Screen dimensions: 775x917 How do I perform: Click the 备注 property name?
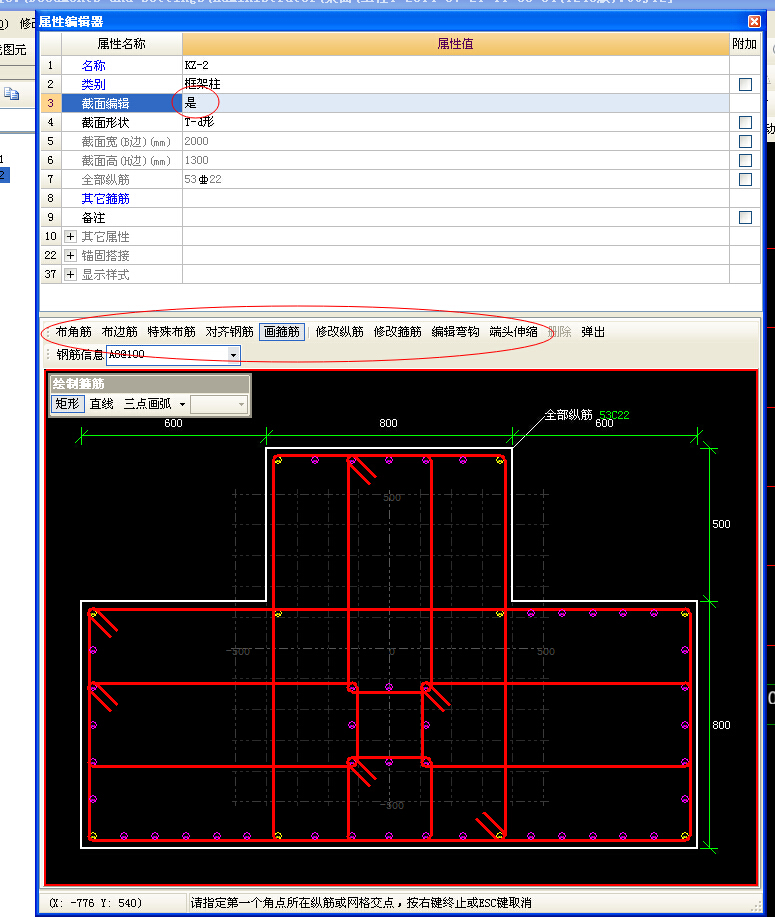(94, 218)
